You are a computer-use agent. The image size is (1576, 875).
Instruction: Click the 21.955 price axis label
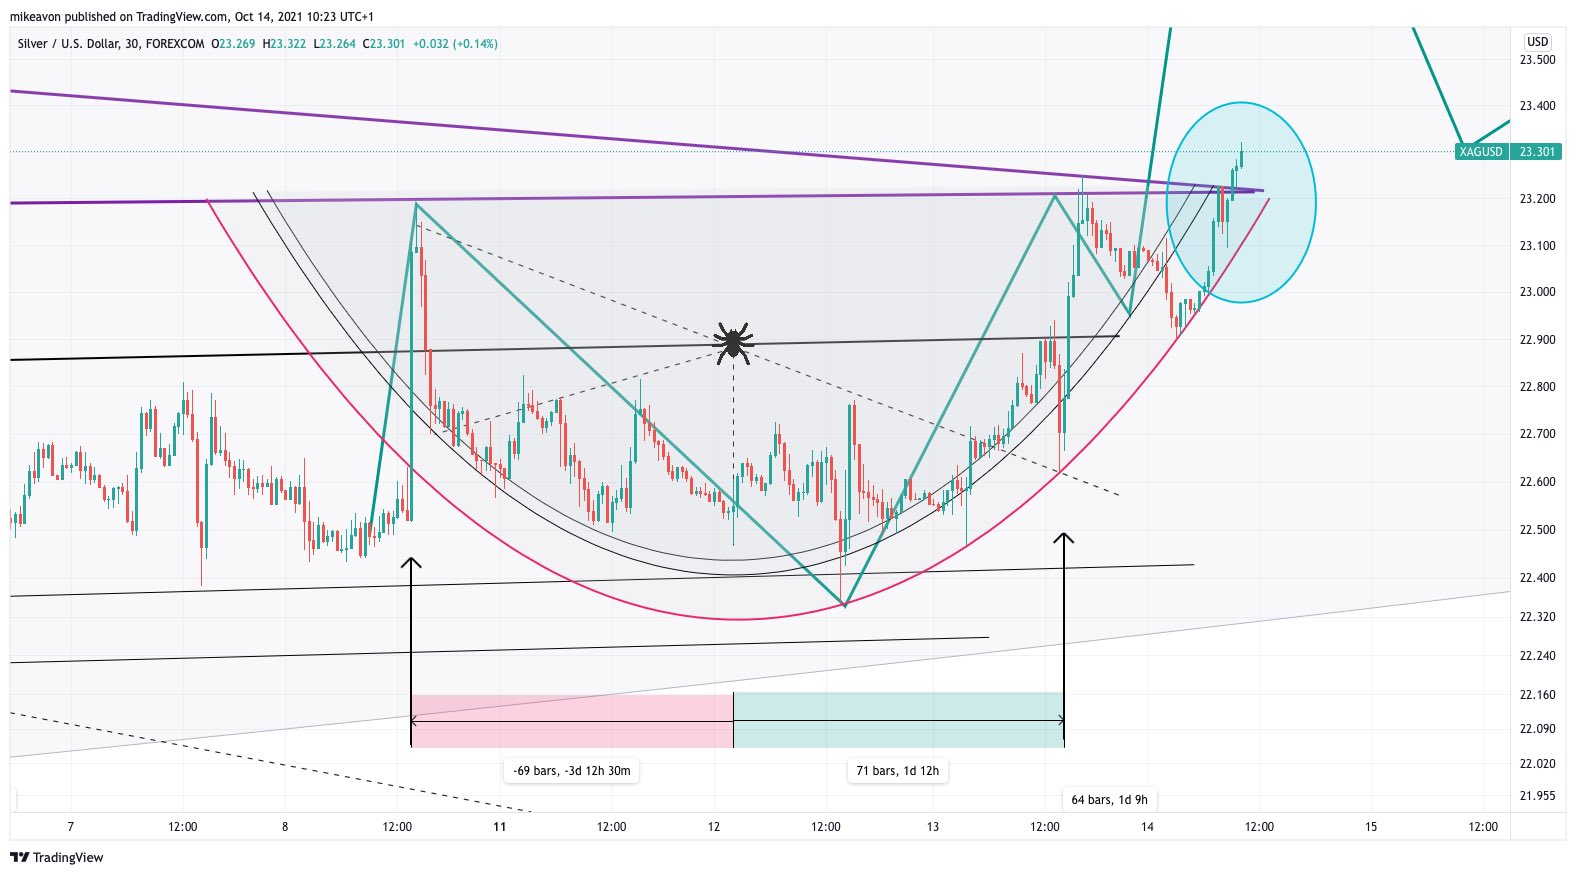1537,796
